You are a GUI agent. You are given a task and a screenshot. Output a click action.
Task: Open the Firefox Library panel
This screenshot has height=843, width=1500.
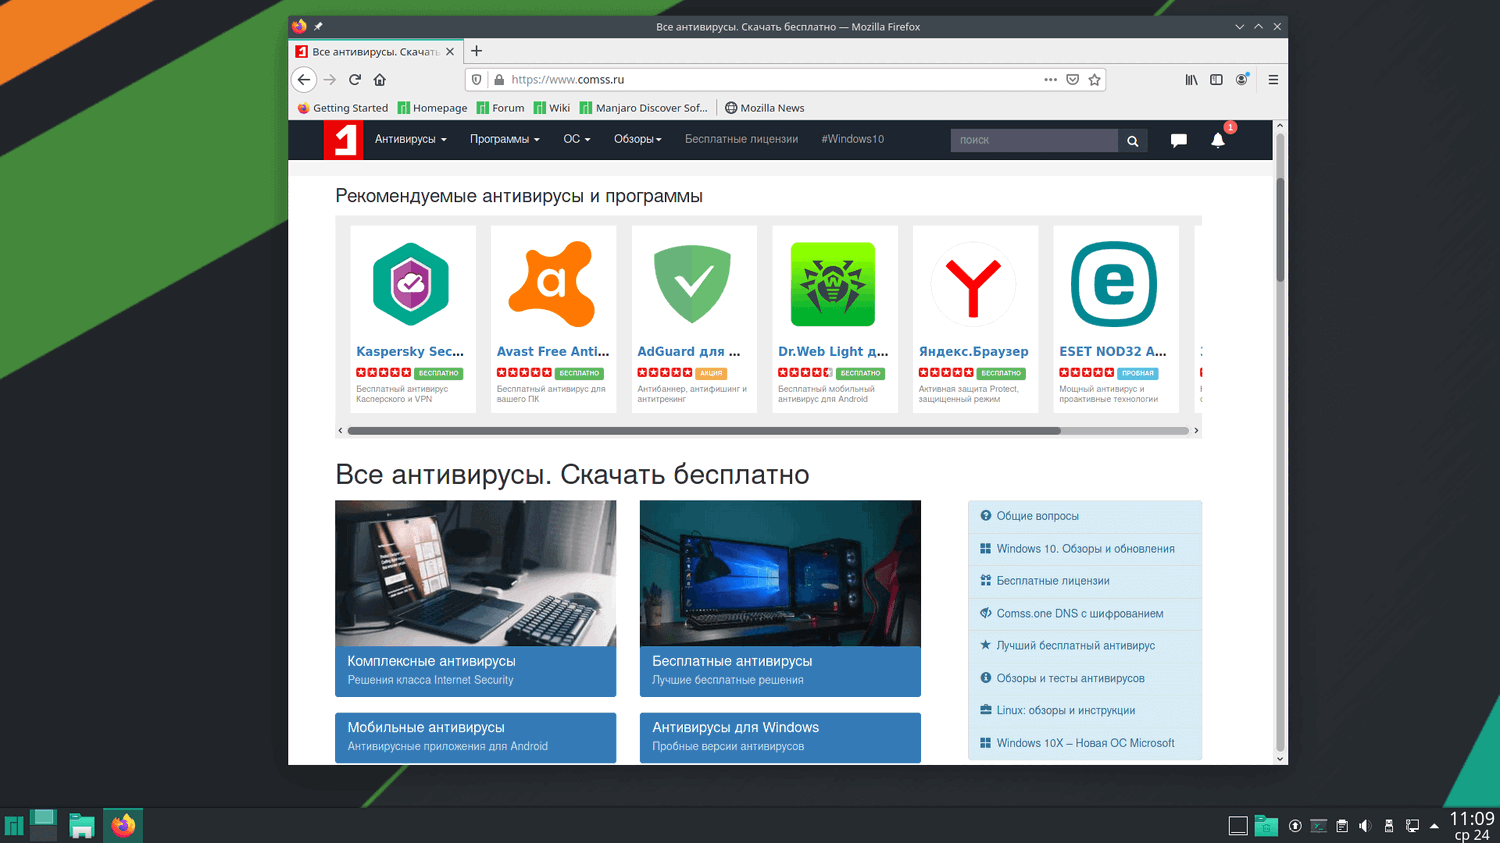1191,80
